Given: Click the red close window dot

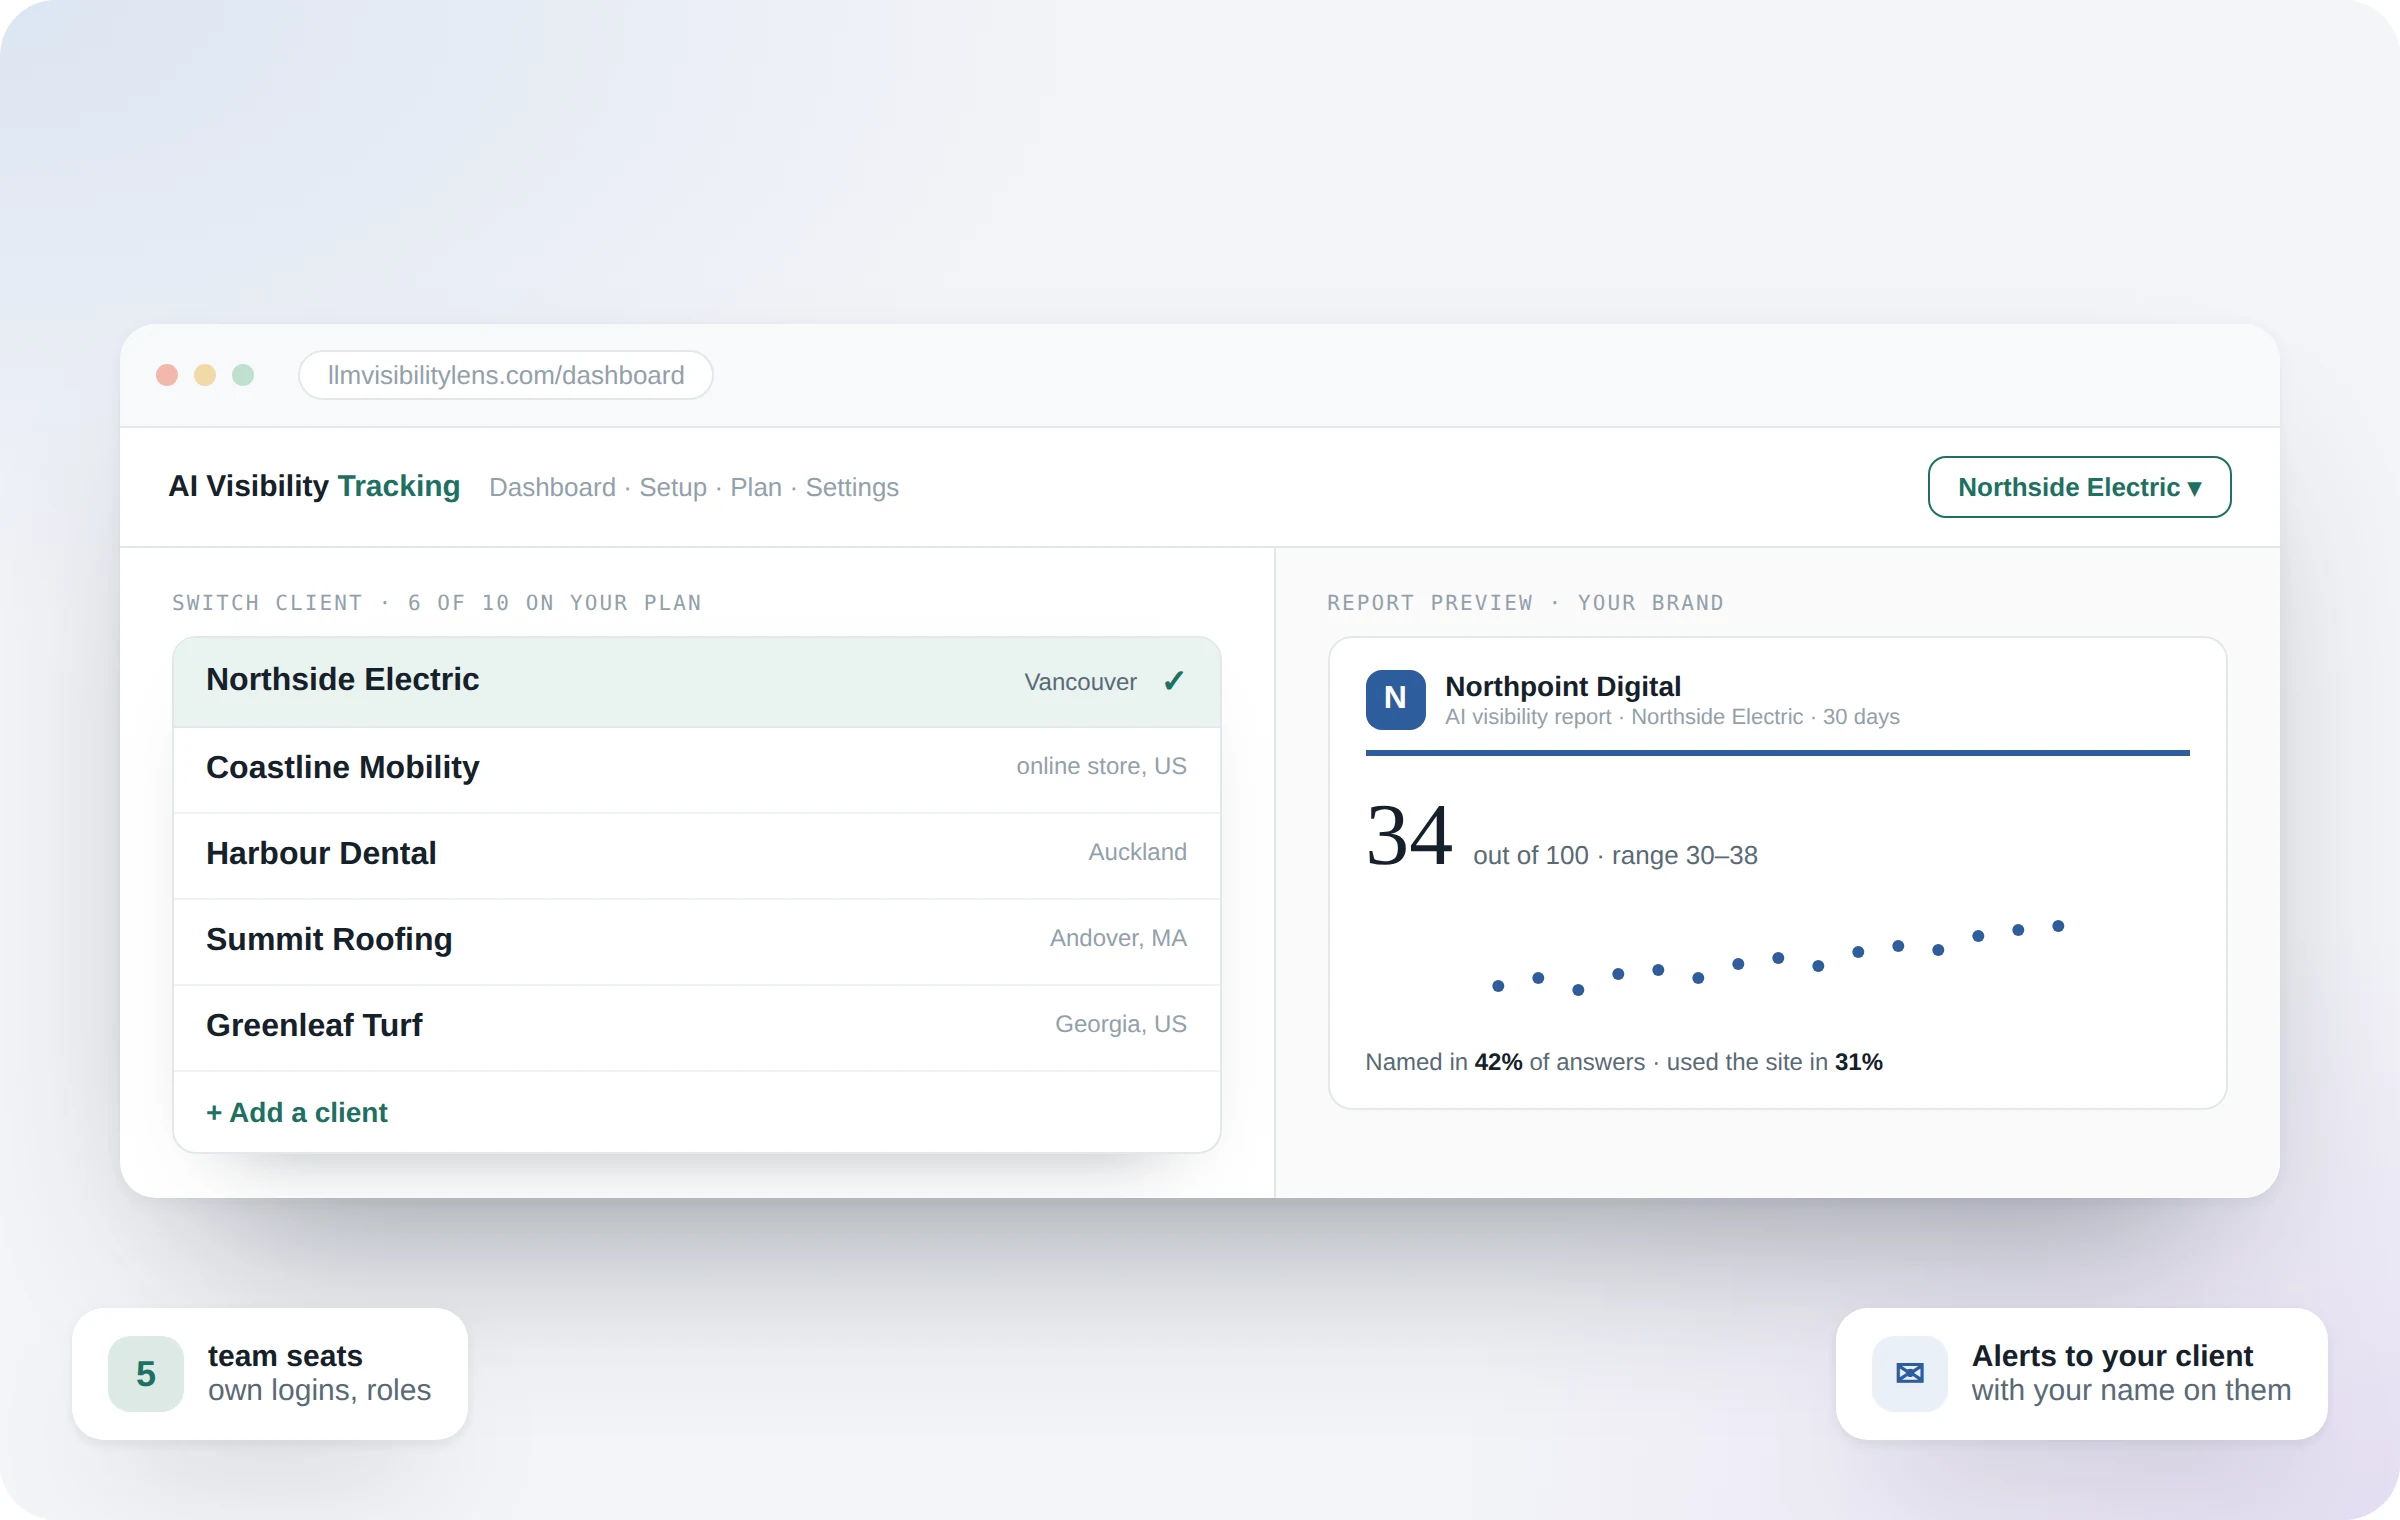Looking at the screenshot, I should coord(167,375).
